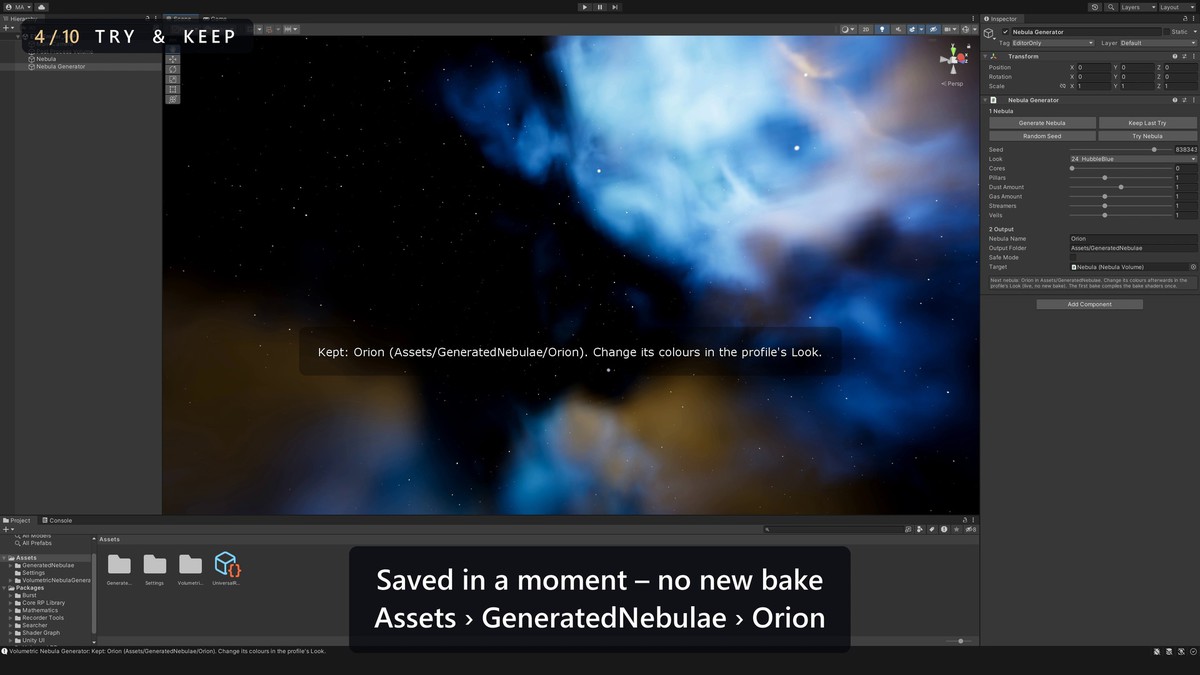Open the GameObject icon picker in Inspector
Image resolution: width=1200 pixels, height=675 pixels.
(989, 33)
